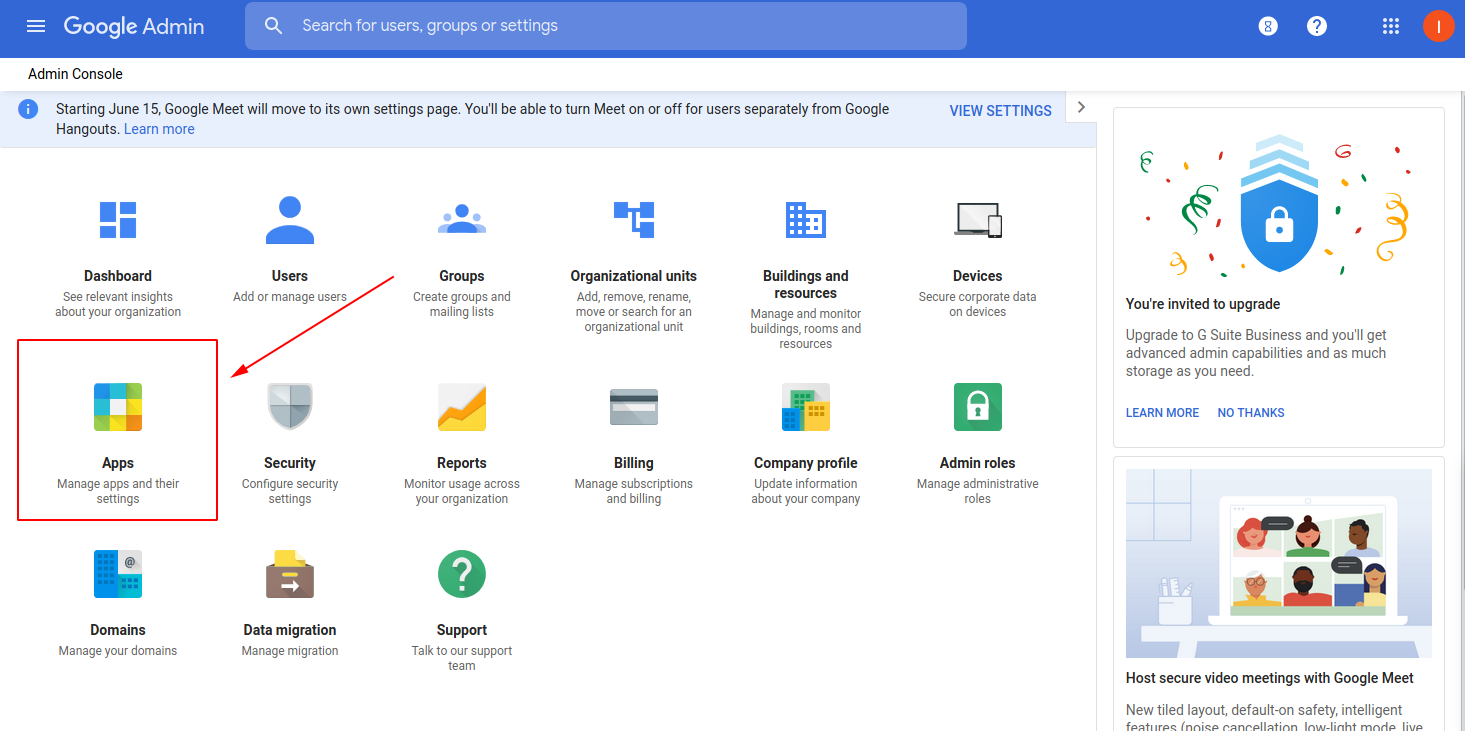The height and width of the screenshot is (731, 1465).
Task: Open the Security shield icon
Action: click(x=290, y=407)
